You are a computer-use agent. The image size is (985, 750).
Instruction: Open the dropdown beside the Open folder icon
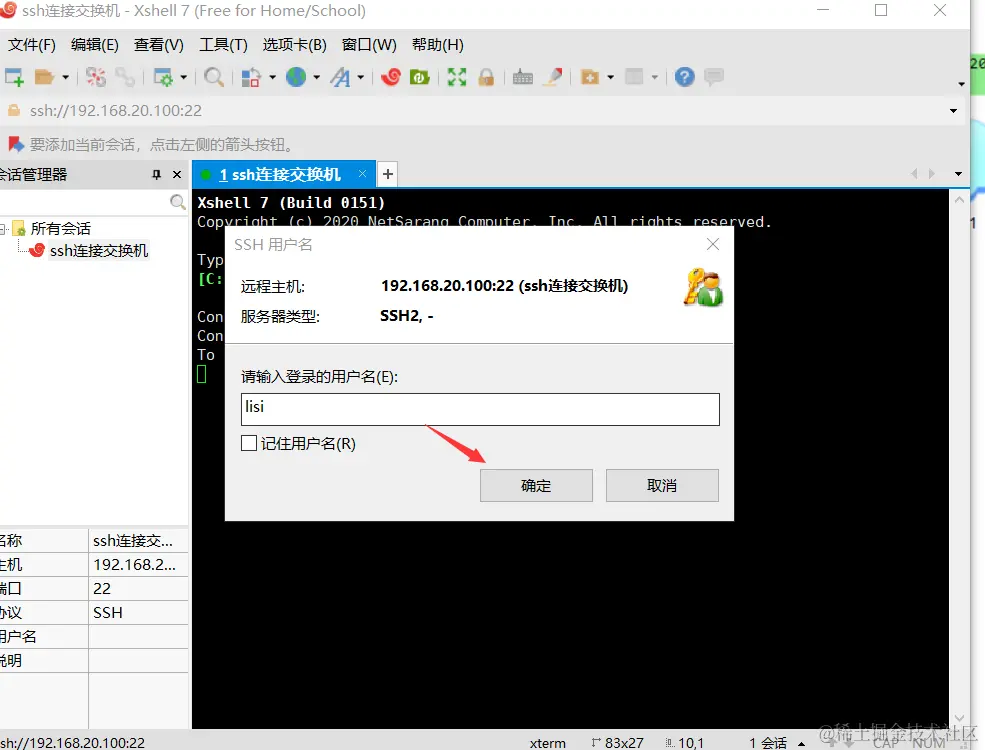(x=65, y=77)
